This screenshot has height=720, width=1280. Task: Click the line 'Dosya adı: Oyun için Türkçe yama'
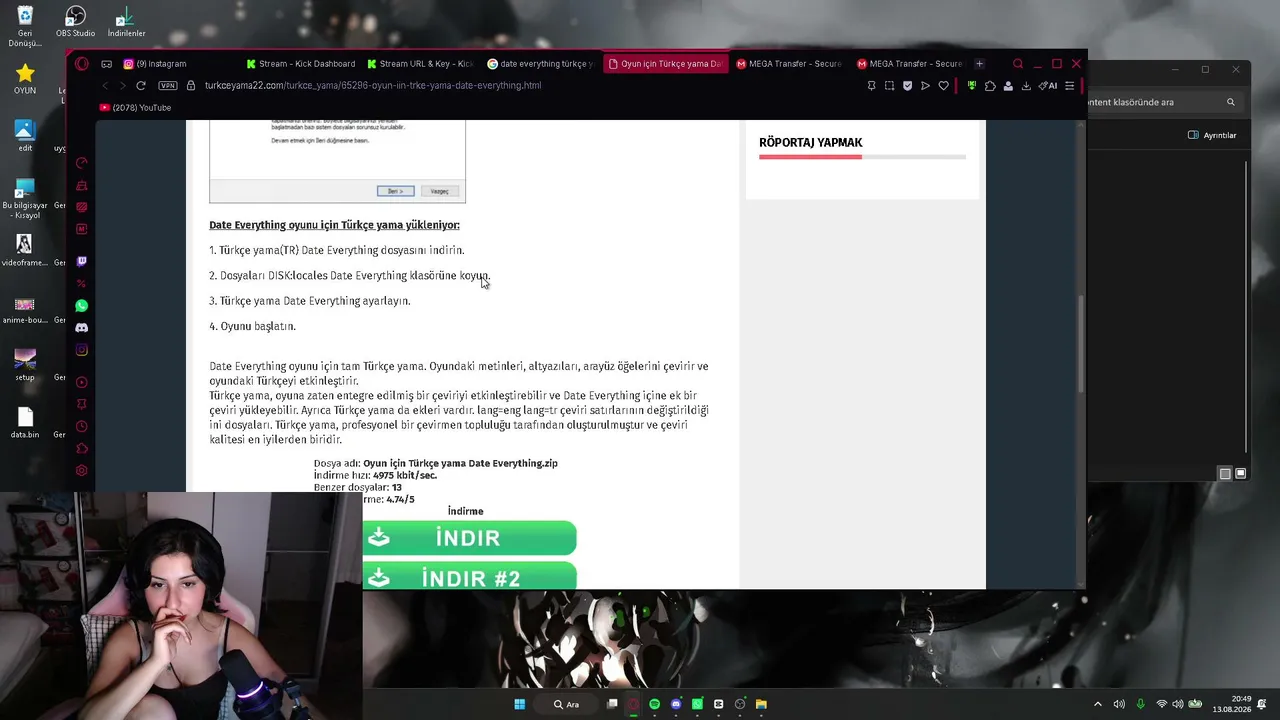click(x=436, y=463)
